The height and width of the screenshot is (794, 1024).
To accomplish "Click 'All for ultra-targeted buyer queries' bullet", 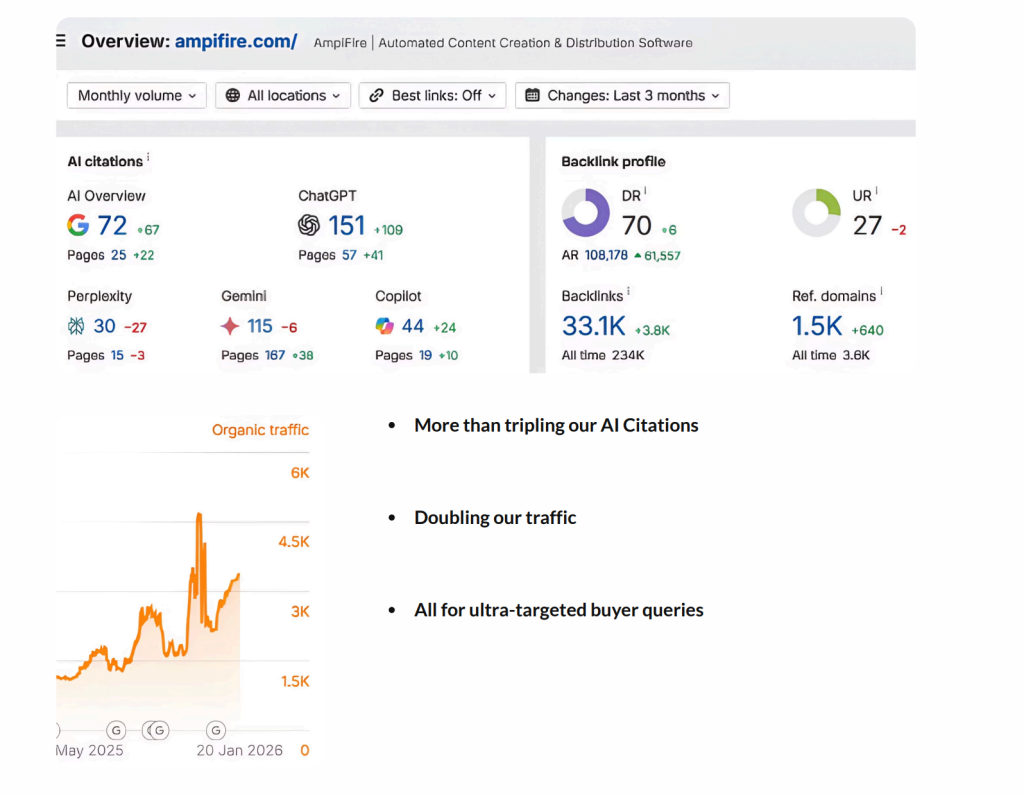I will tap(558, 610).
